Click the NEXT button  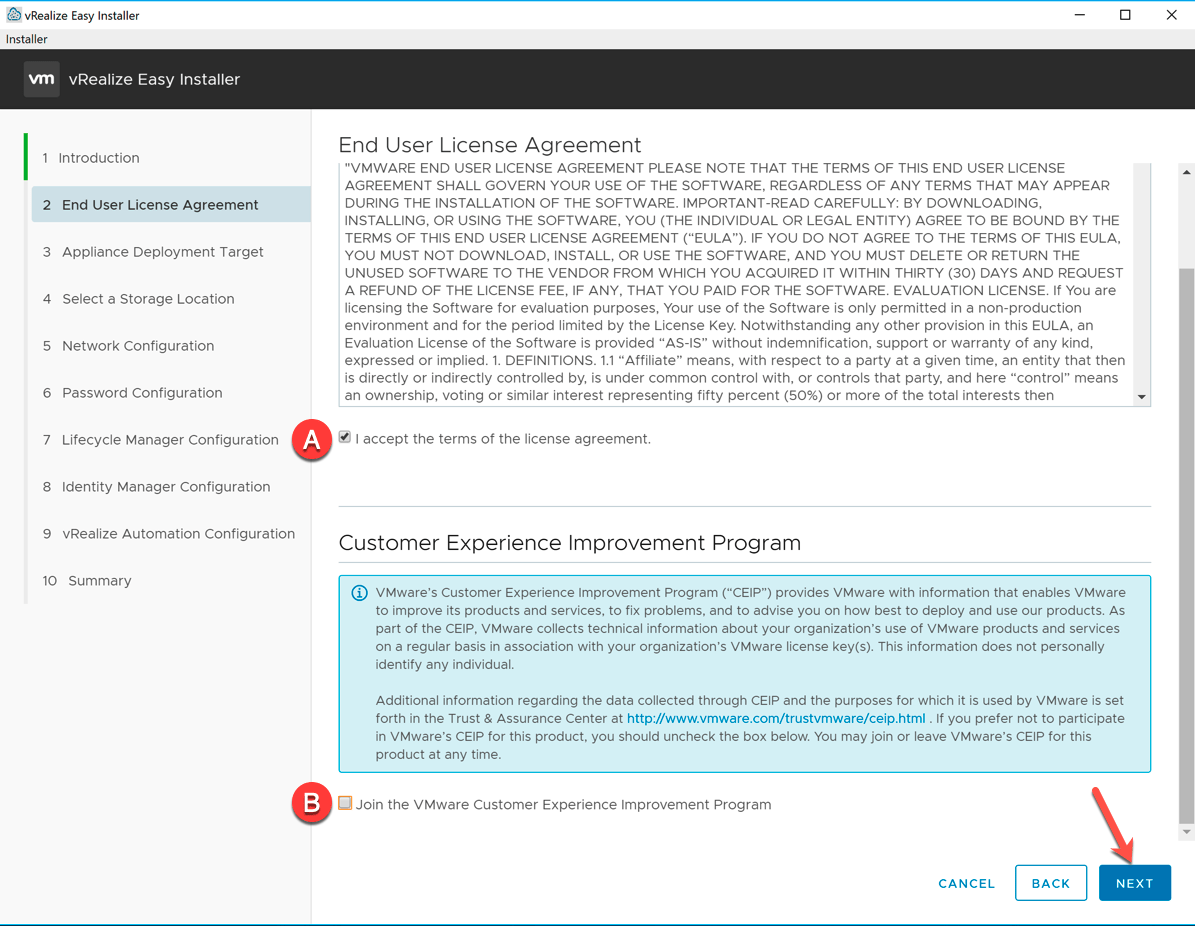pyautogui.click(x=1134, y=883)
